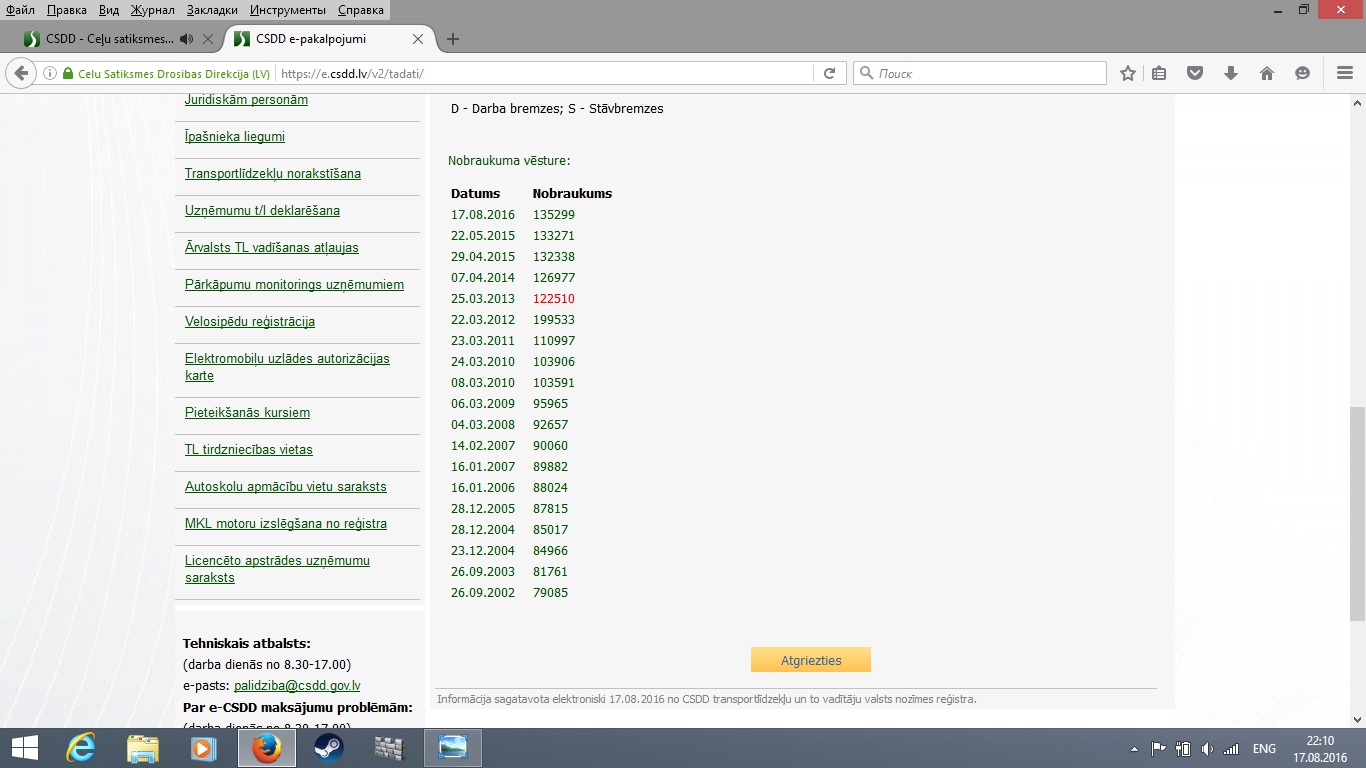
Task: Select the red mileage value 122510
Action: click(x=554, y=299)
